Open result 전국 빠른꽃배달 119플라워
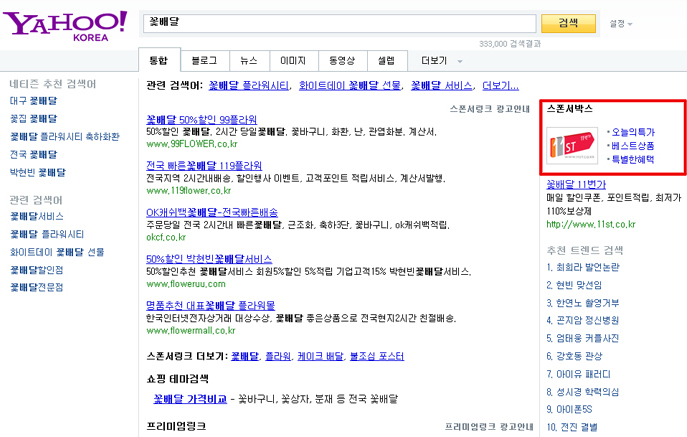The image size is (687, 437). [x=204, y=166]
